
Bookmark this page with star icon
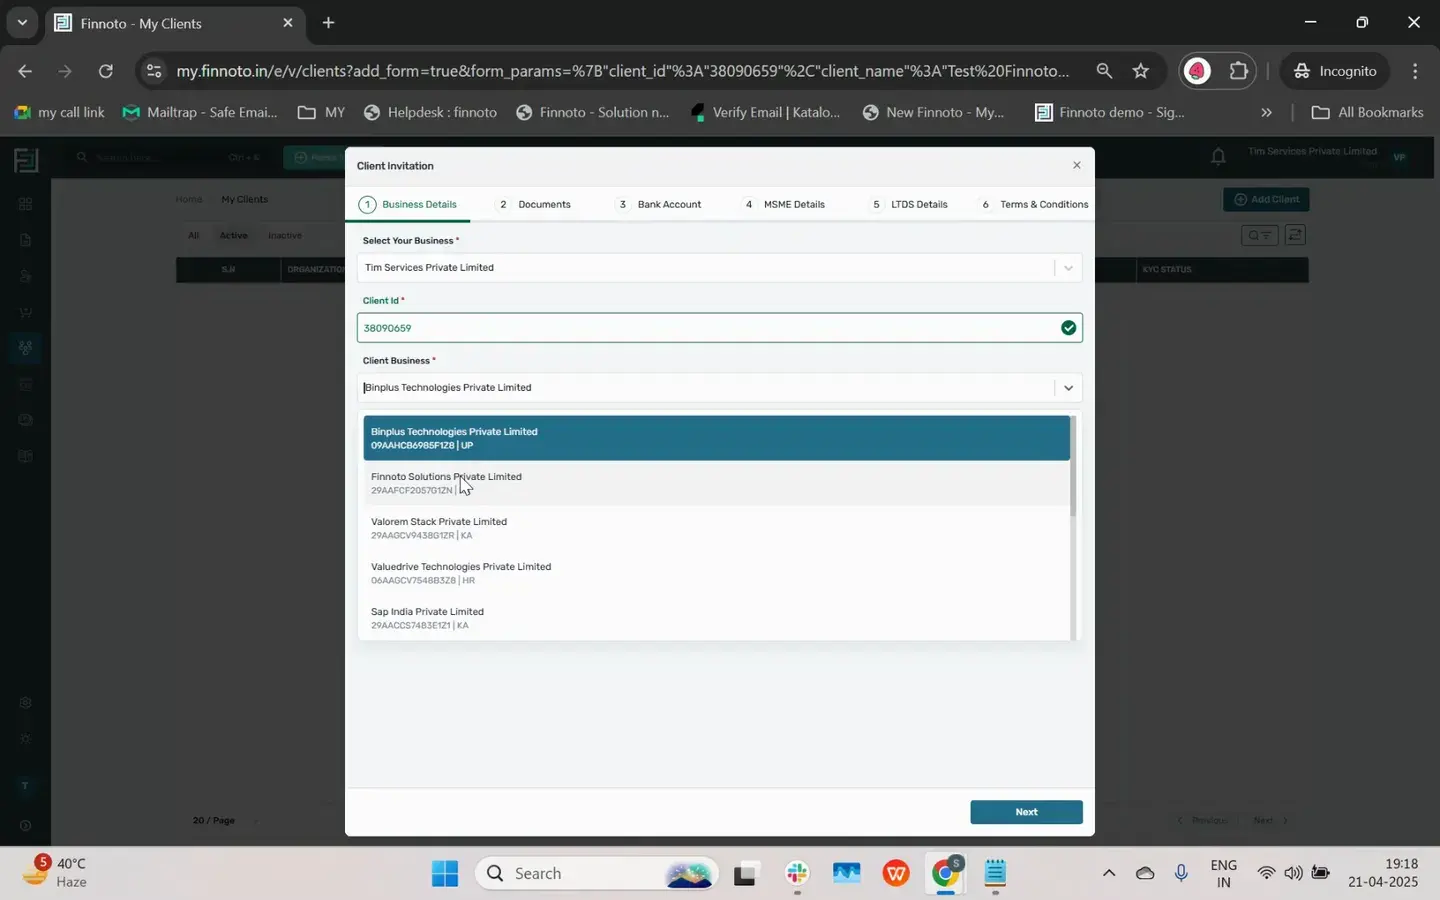[x=1141, y=71]
